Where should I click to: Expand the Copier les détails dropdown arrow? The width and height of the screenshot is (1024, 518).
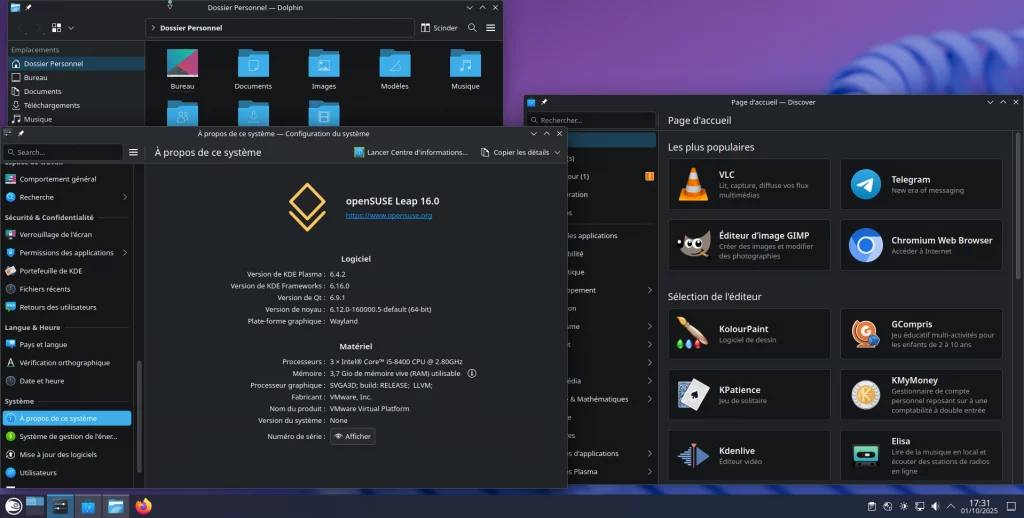click(x=558, y=153)
